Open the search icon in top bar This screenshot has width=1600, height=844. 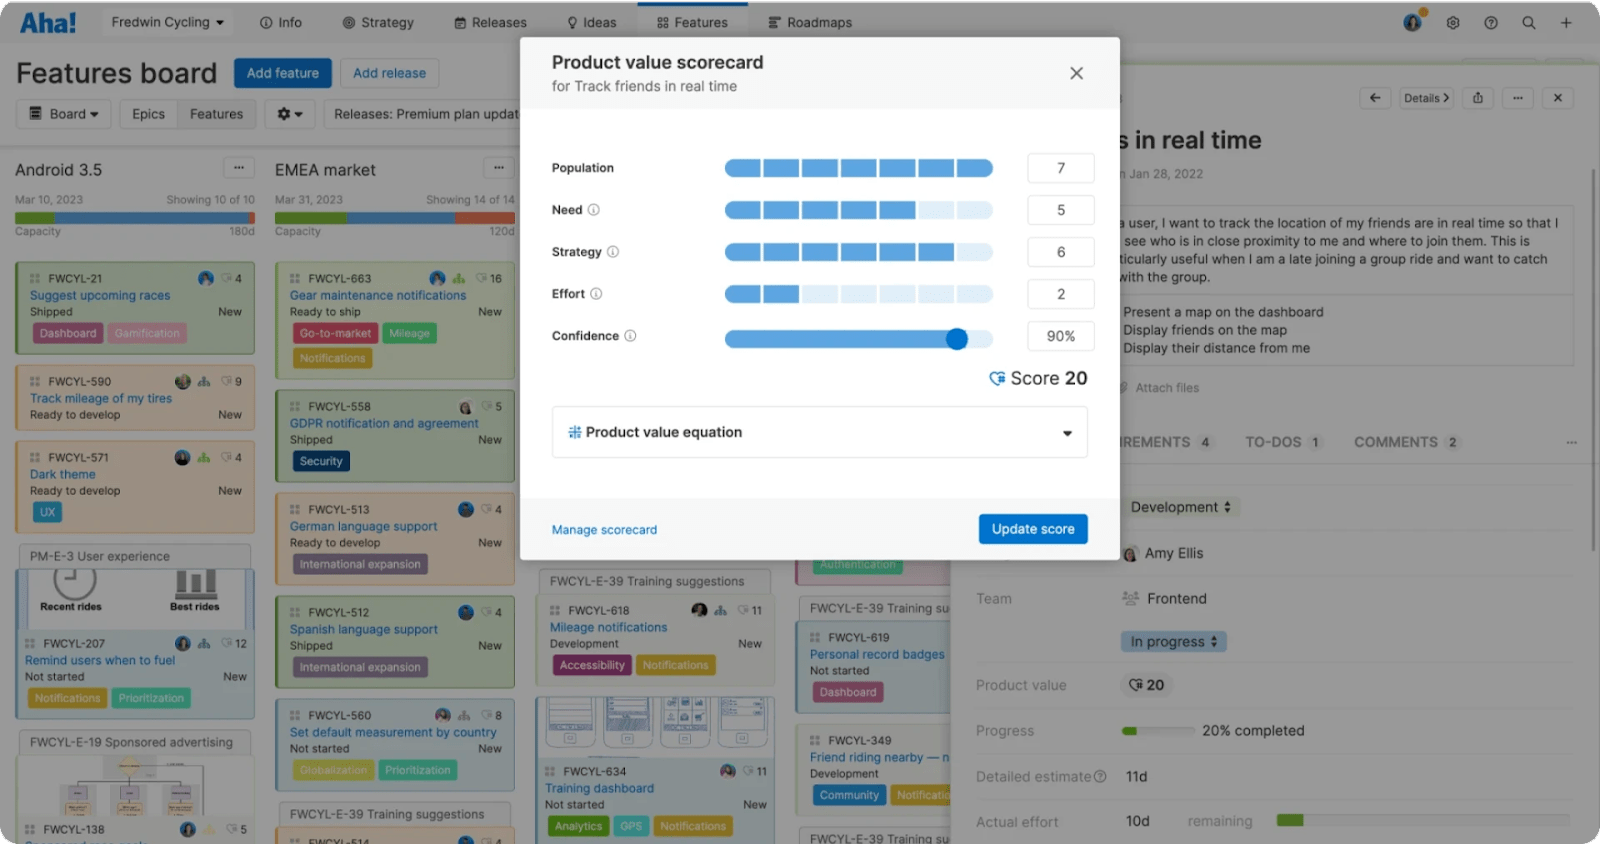(1528, 22)
